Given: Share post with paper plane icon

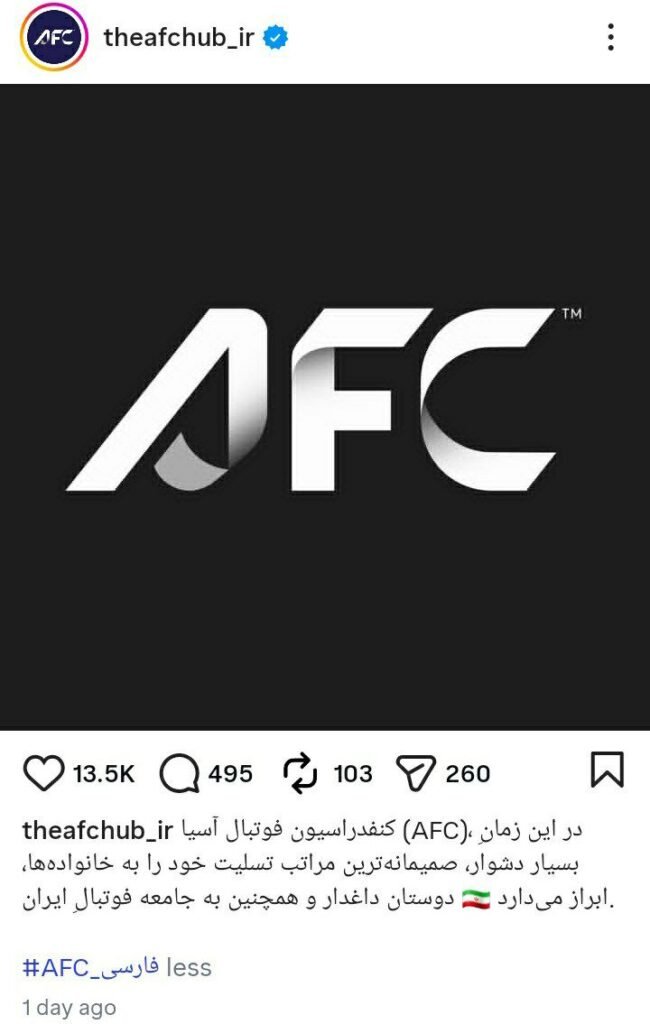Looking at the screenshot, I should [x=415, y=774].
